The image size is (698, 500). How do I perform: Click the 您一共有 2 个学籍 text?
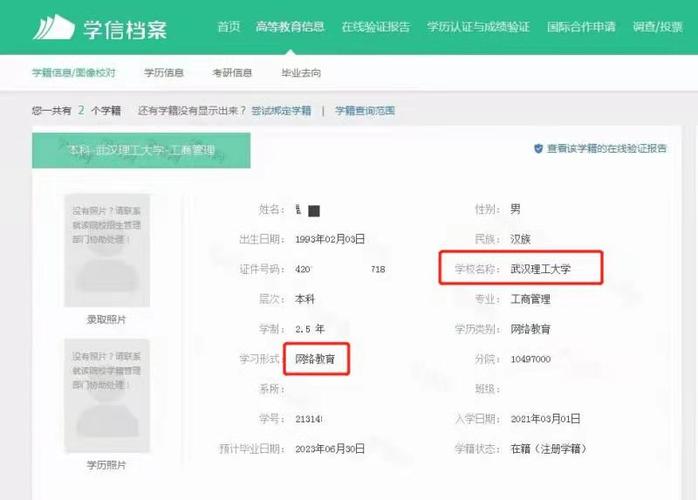[76, 110]
